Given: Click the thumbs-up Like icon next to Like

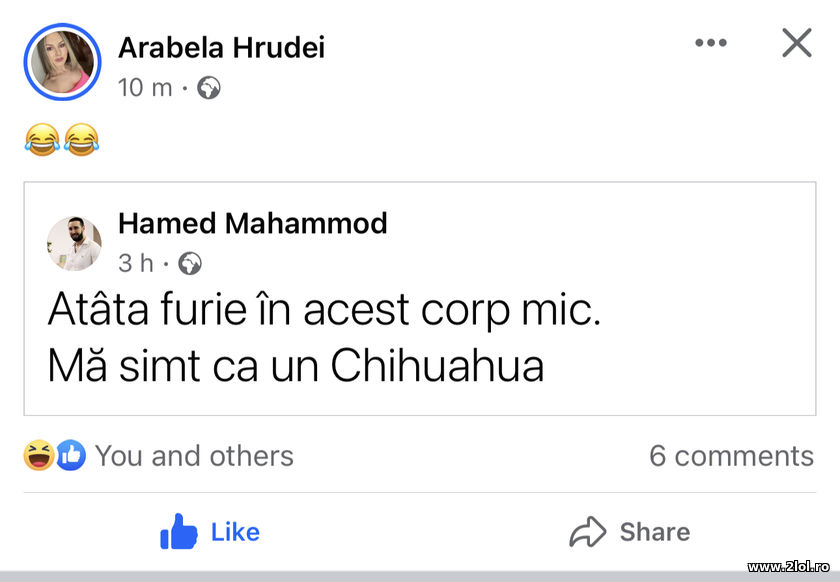Looking at the screenshot, I should 176,531.
